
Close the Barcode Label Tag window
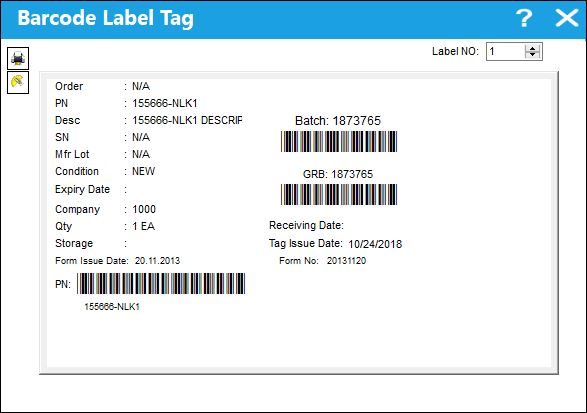(567, 18)
